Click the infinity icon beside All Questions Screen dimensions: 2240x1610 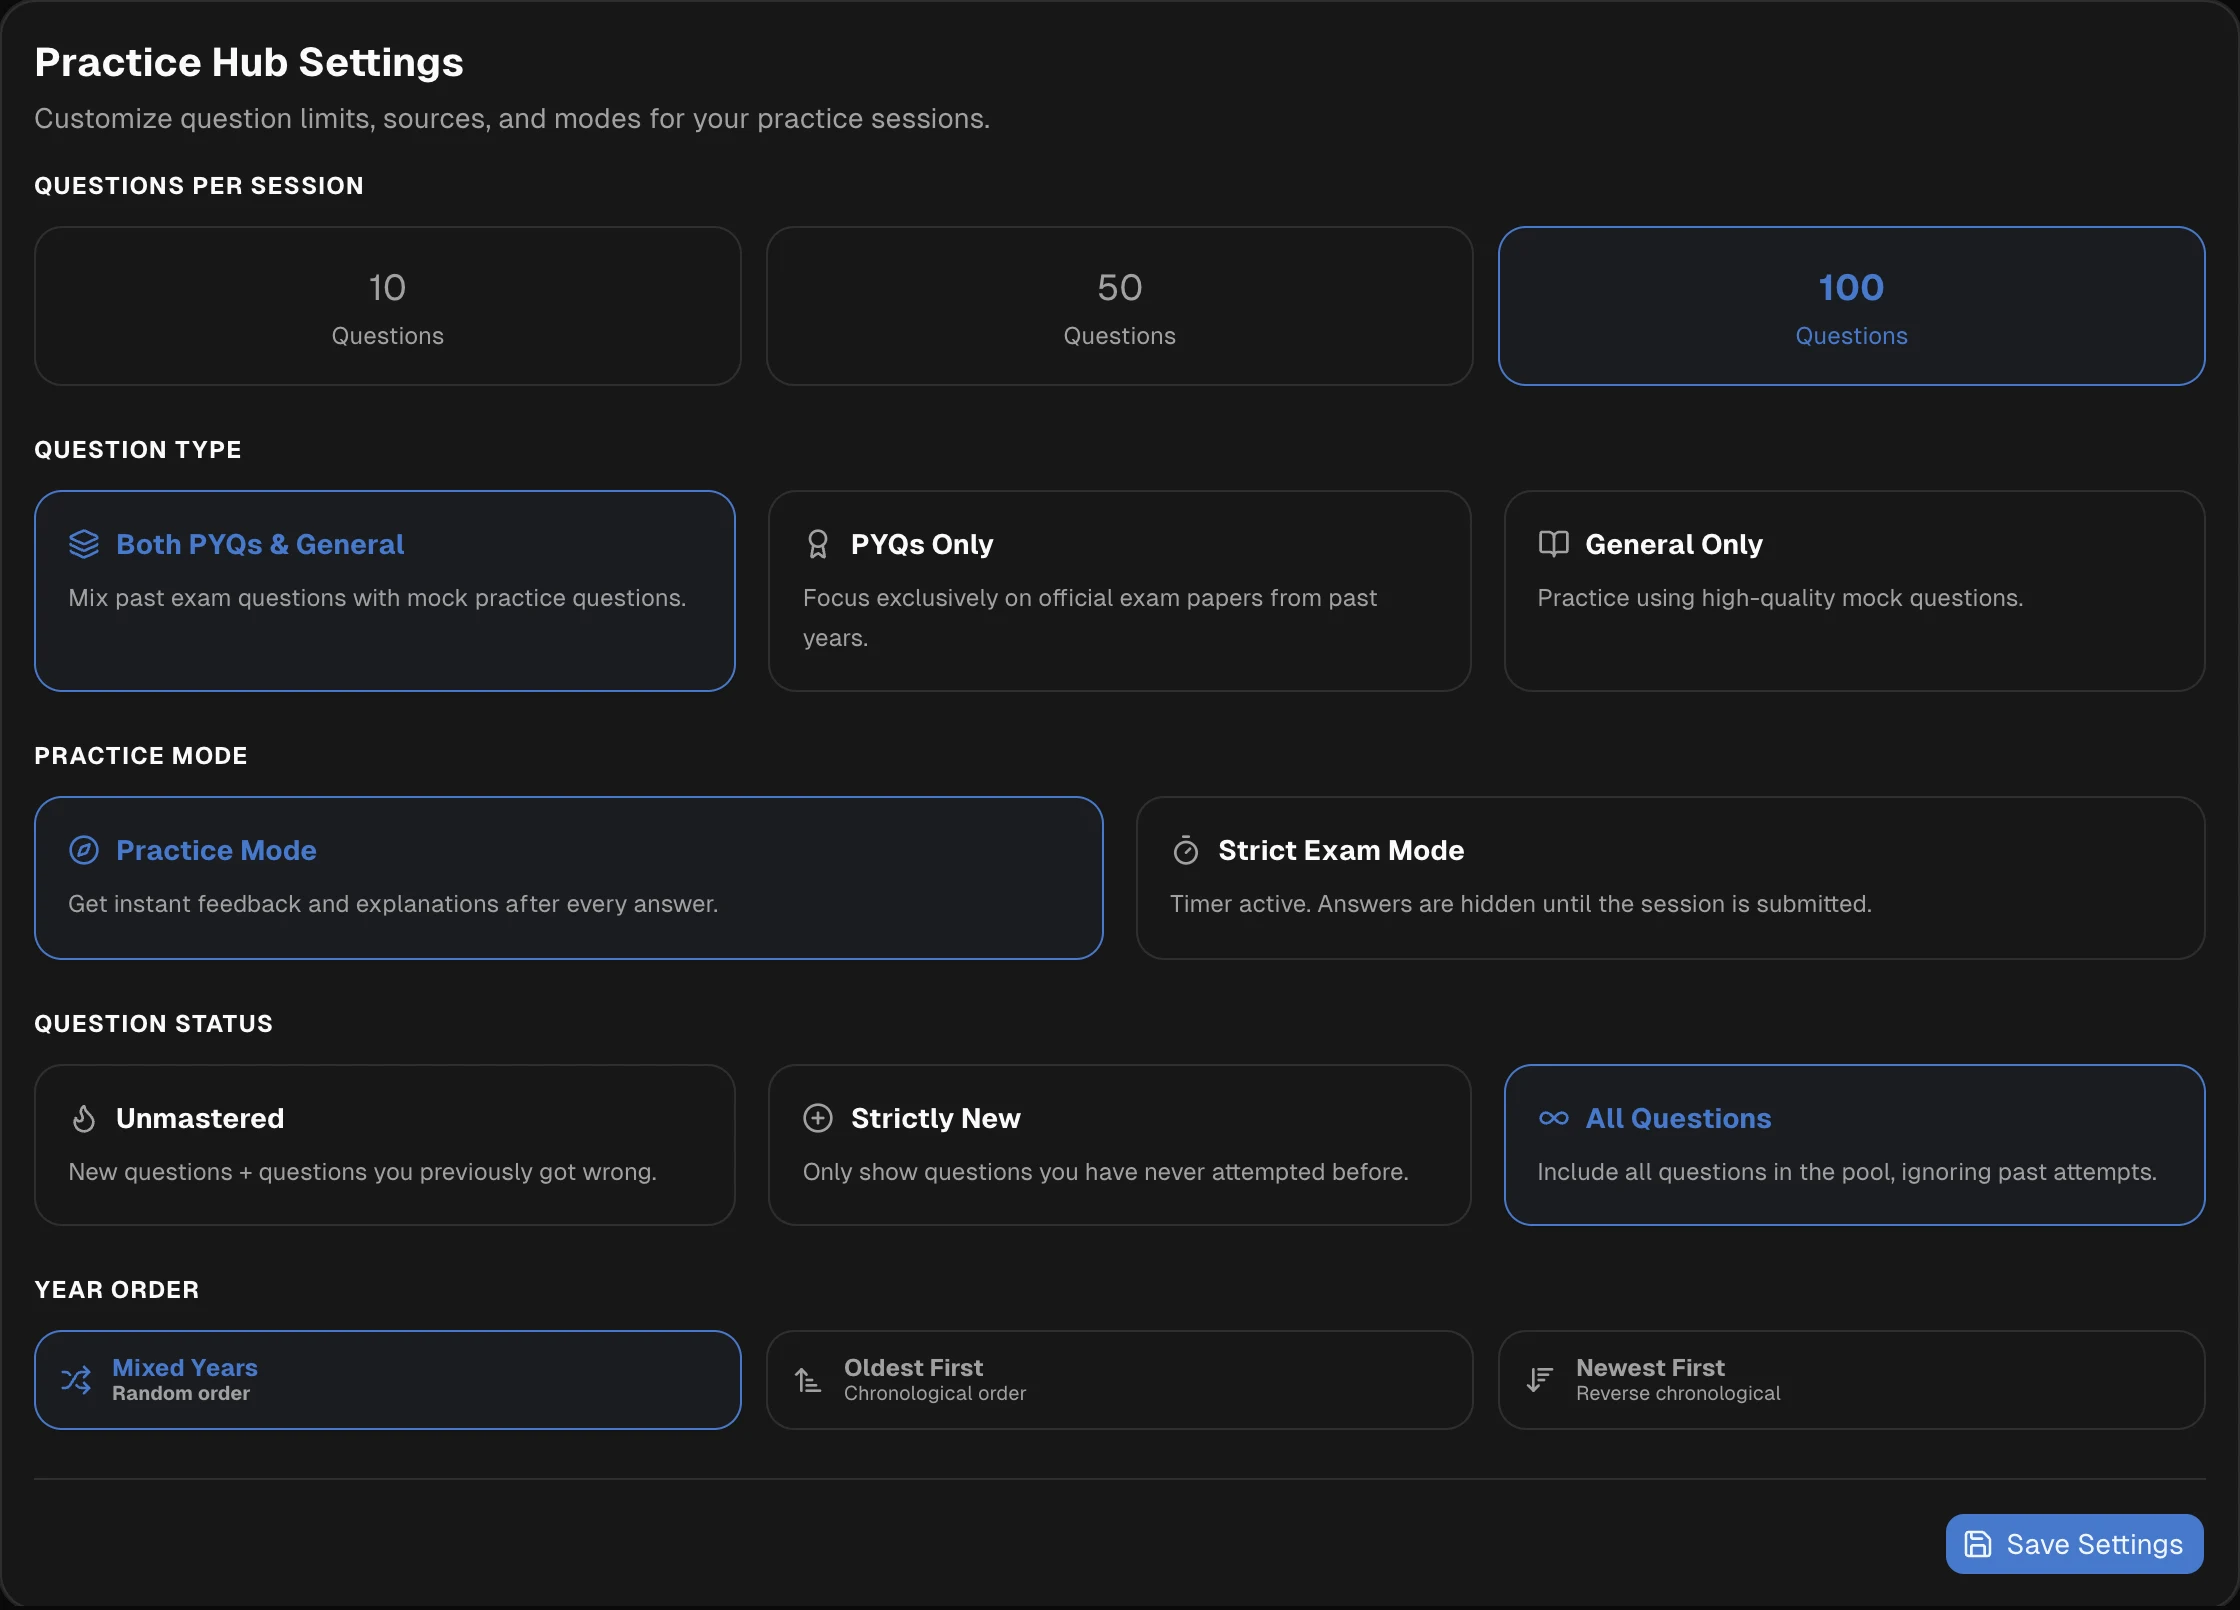pos(1553,1118)
